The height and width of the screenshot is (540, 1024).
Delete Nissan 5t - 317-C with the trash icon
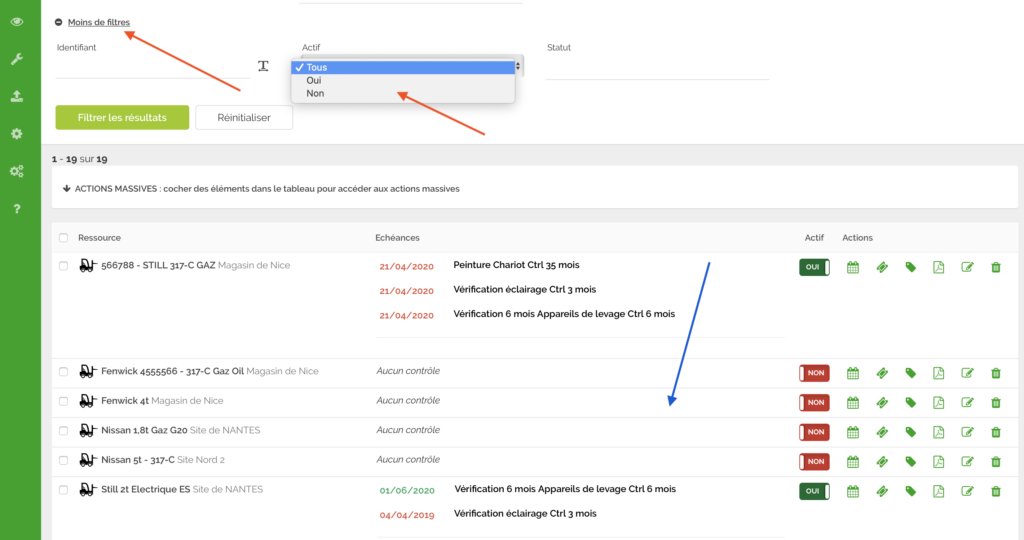click(995, 462)
